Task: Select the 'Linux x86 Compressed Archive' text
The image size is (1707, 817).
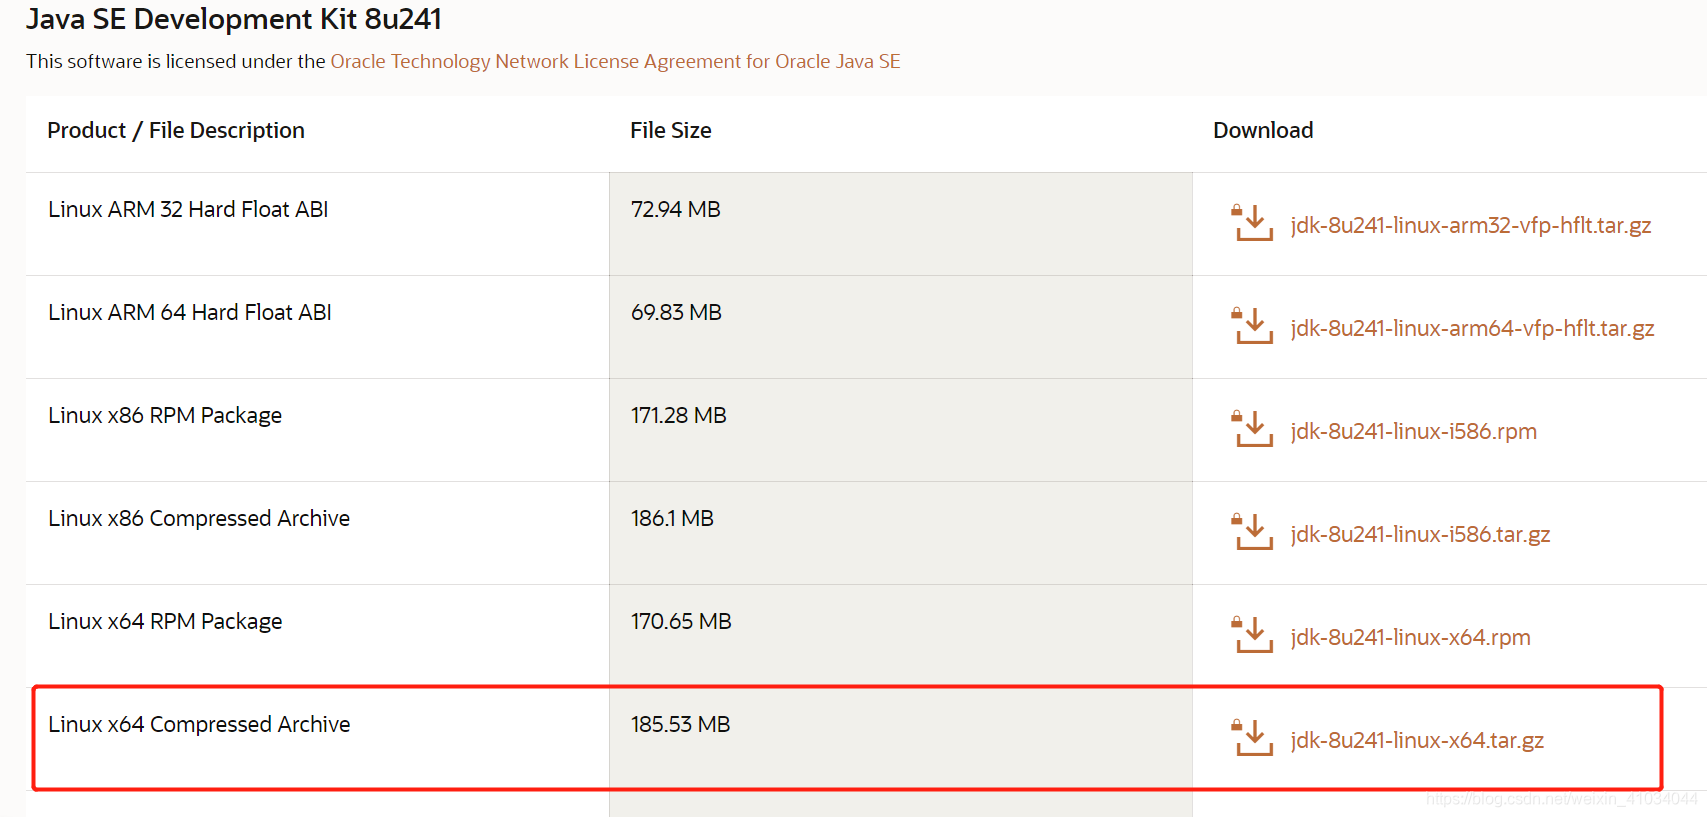Action: point(199,519)
